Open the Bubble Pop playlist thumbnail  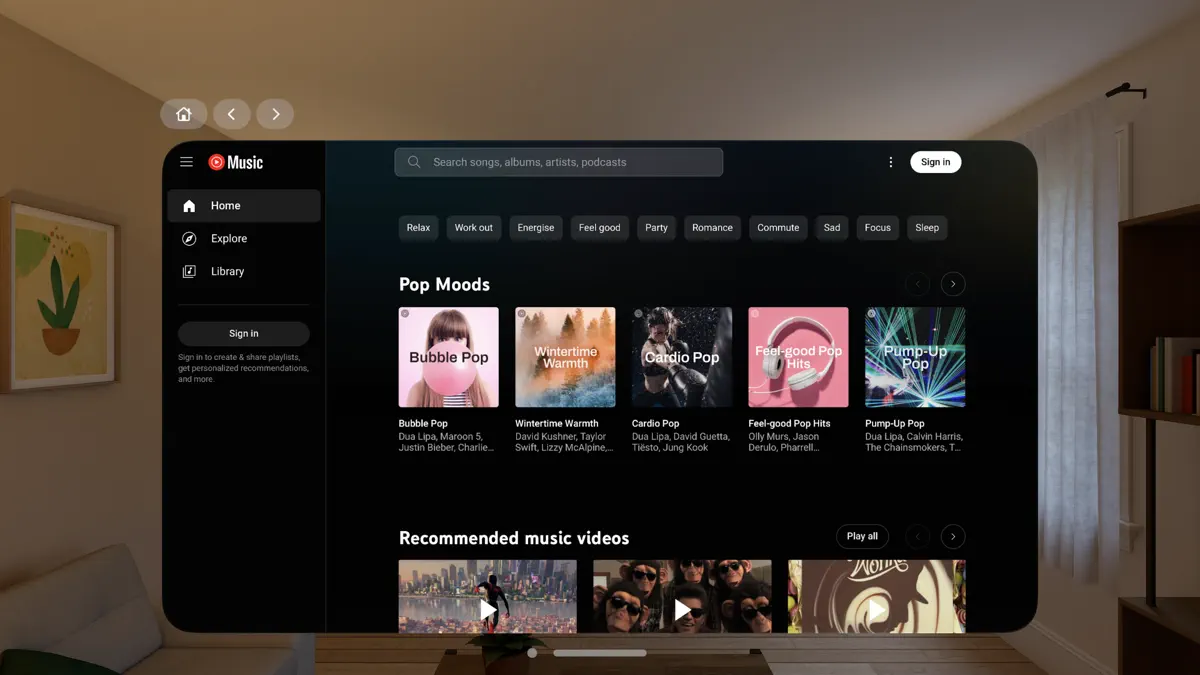click(448, 357)
